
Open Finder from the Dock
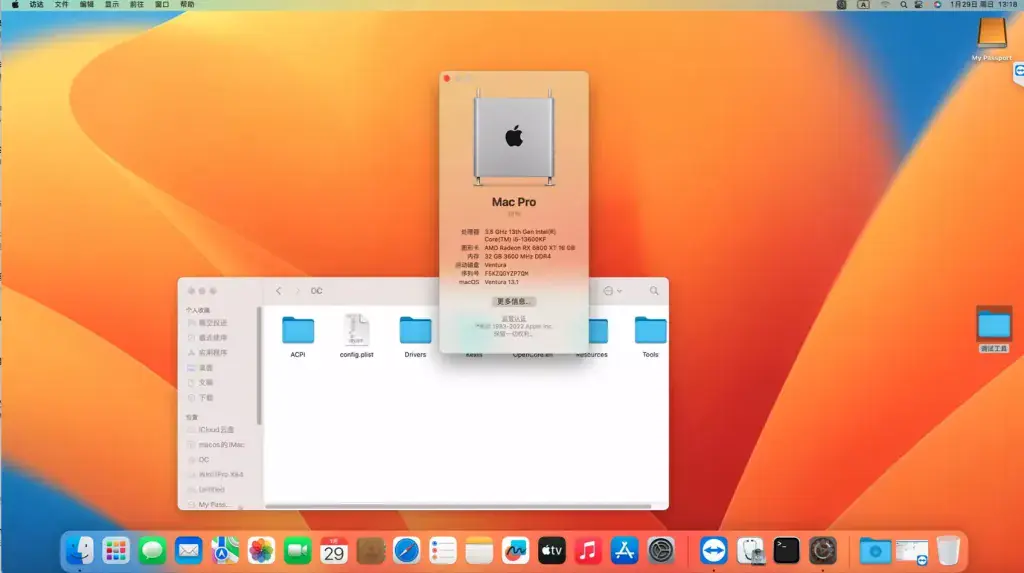click(80, 550)
